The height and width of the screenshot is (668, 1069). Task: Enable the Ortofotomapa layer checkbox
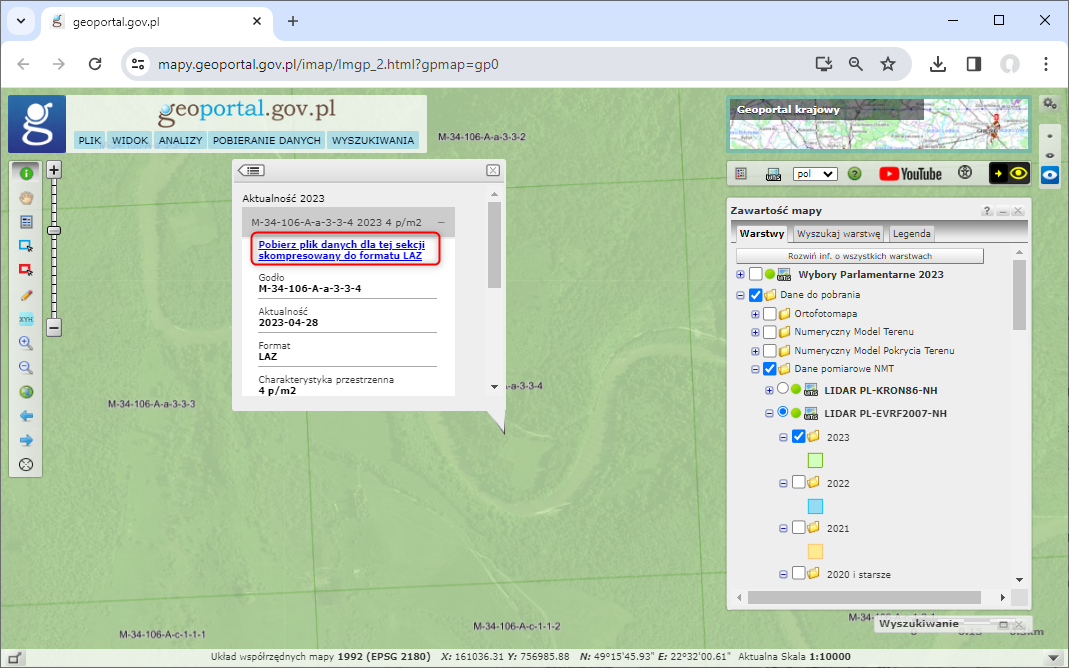pyautogui.click(x=769, y=314)
